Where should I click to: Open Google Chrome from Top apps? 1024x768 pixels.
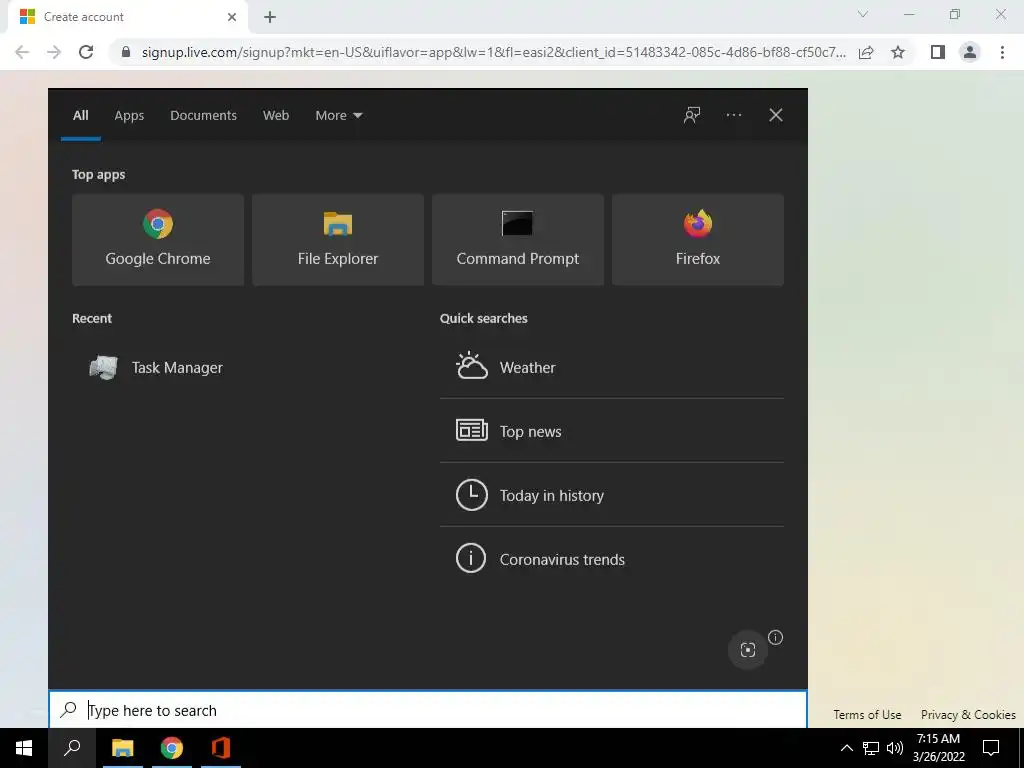click(158, 239)
